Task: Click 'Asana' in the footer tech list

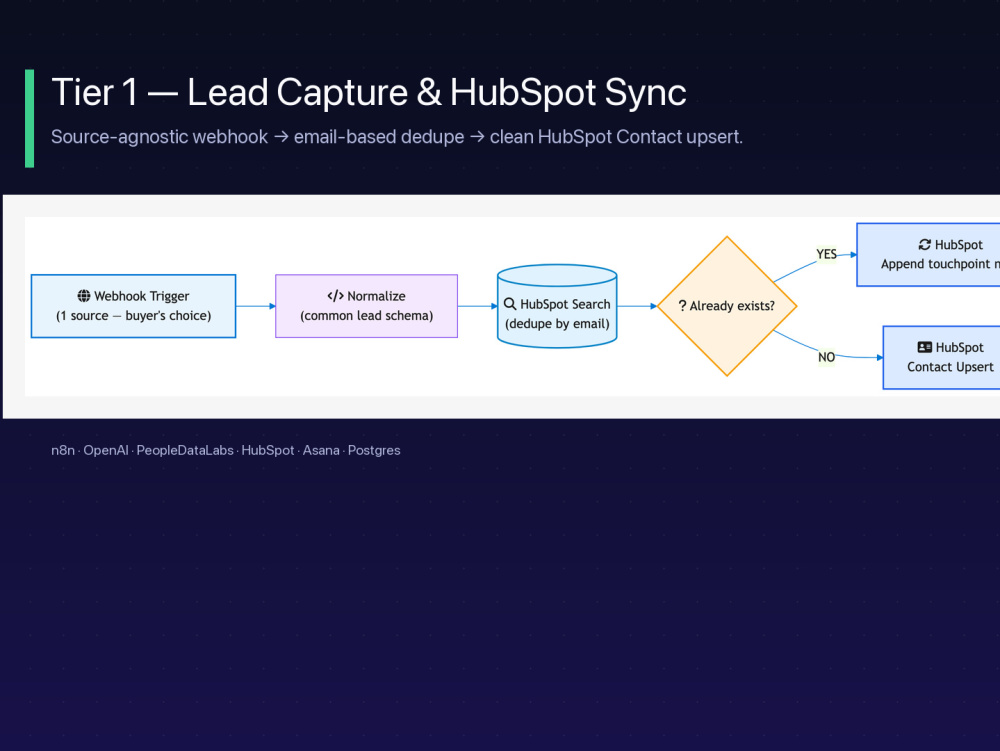Action: (321, 450)
